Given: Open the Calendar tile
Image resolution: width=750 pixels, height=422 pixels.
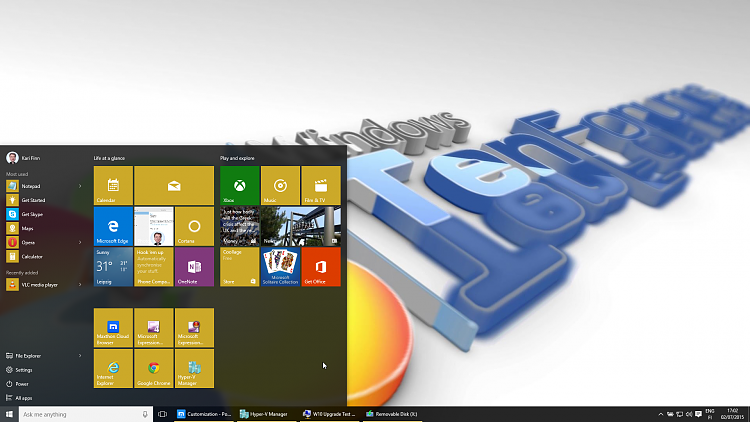Looking at the screenshot, I should tap(113, 186).
